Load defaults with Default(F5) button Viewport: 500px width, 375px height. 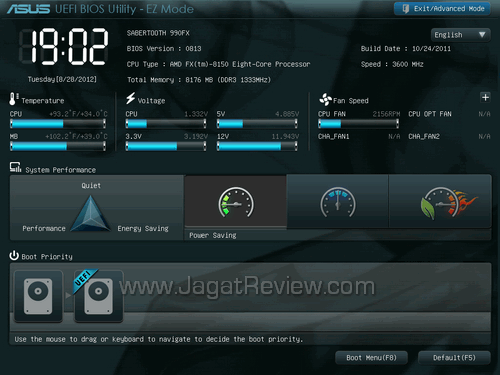454,358
